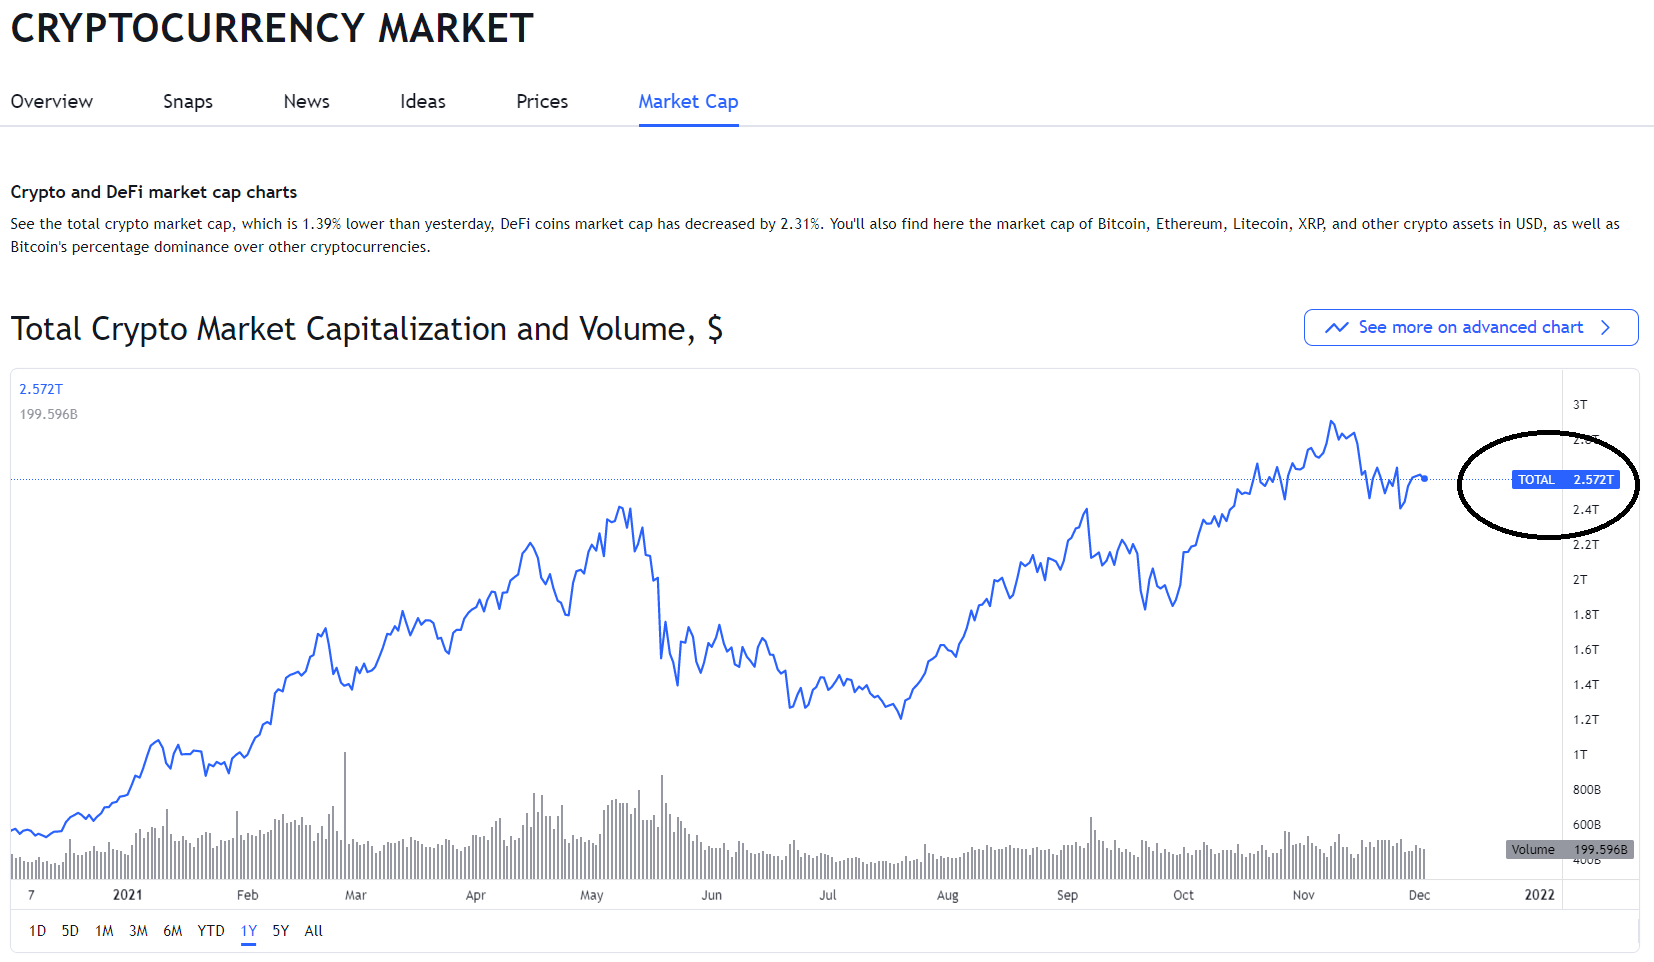Click the Volume 199.596B label

point(1569,850)
